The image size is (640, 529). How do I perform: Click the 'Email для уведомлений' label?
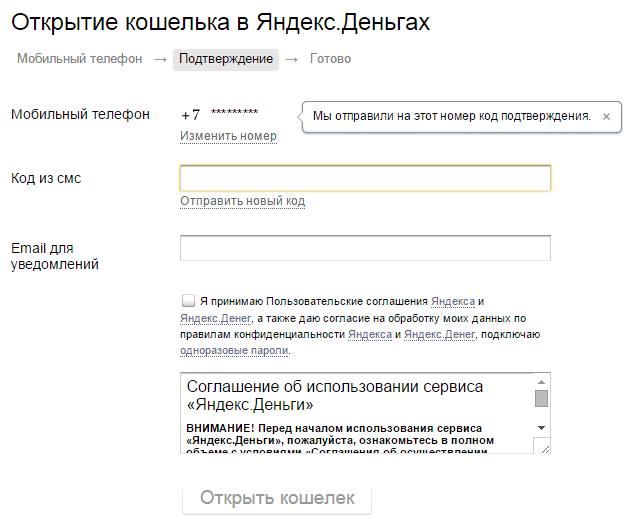click(55, 256)
